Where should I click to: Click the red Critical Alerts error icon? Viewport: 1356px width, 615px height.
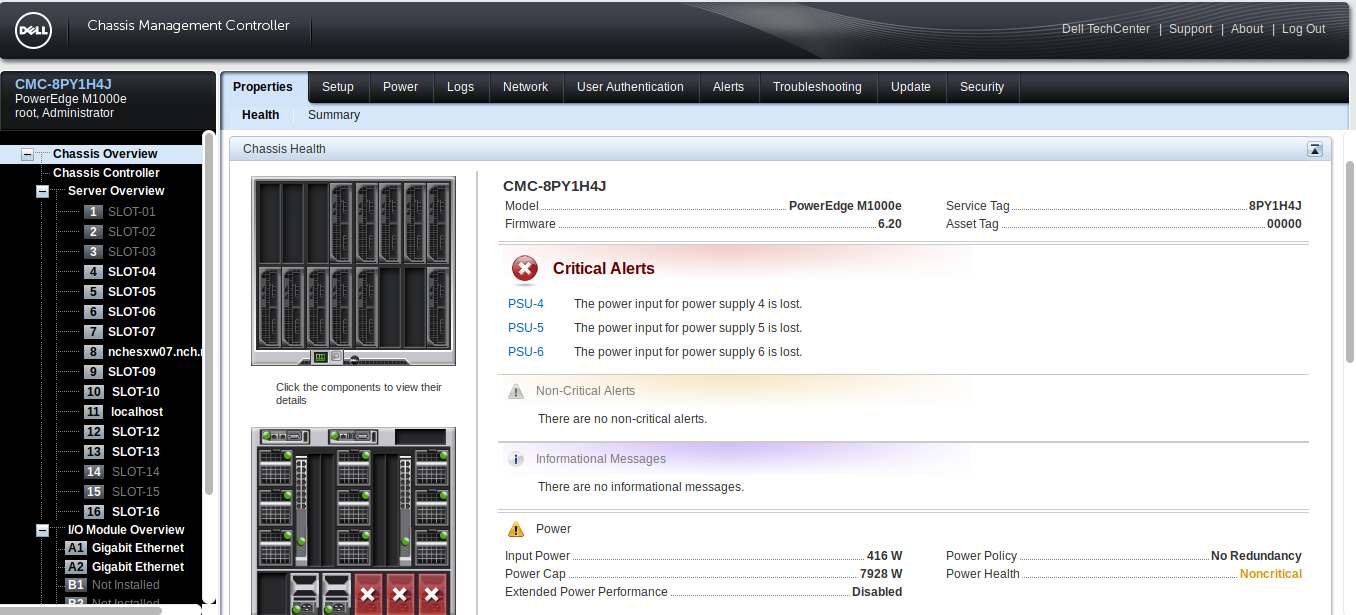[x=525, y=269]
